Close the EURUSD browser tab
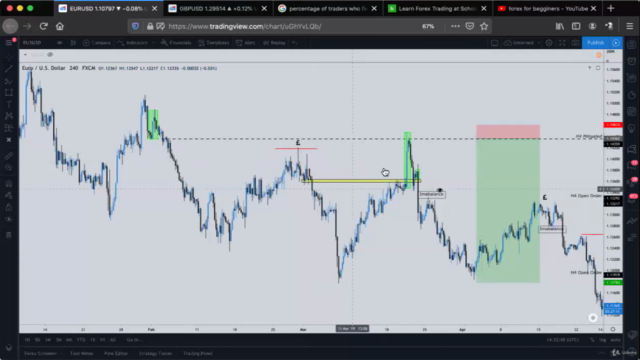Image resolution: width=640 pixels, height=360 pixels. (x=154, y=8)
